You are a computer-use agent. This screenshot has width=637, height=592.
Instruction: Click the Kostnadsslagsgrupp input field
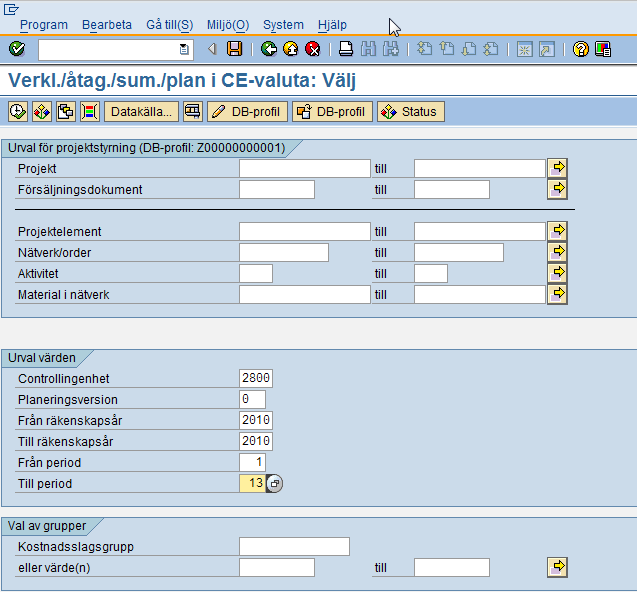pyautogui.click(x=295, y=546)
